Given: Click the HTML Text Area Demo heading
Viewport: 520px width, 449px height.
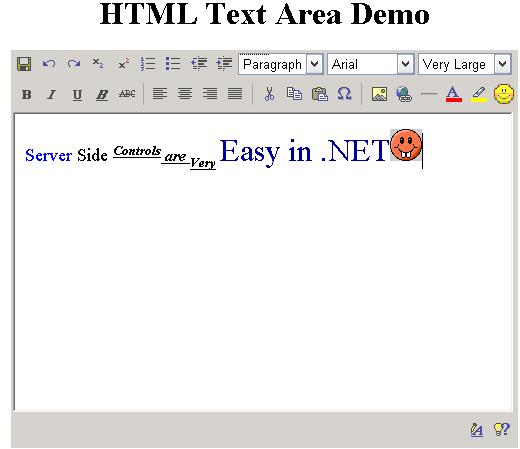Looking at the screenshot, I should [x=265, y=14].
